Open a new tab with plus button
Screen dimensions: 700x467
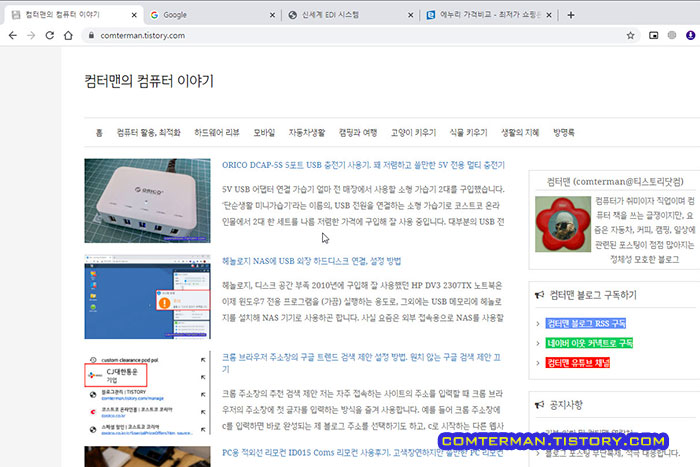[x=571, y=15]
